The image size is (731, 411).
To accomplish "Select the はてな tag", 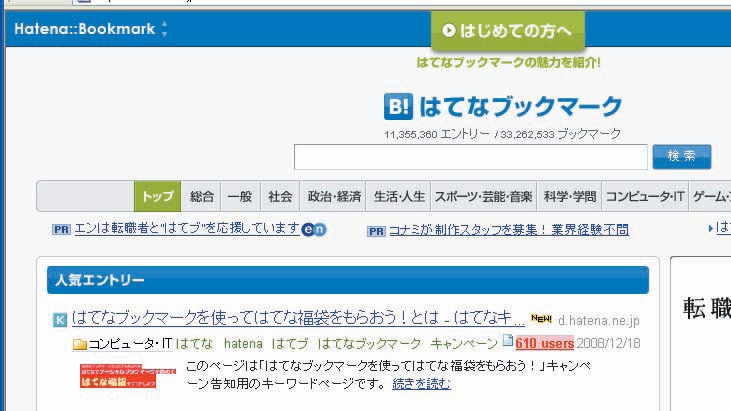I will tap(194, 344).
